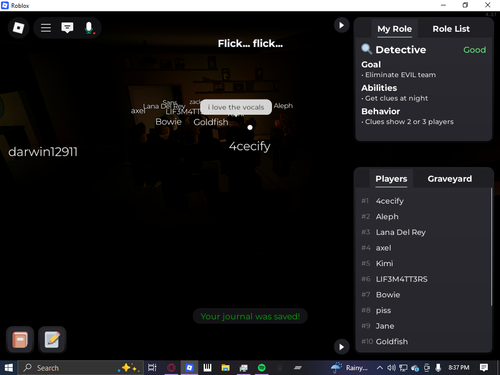Viewport: 500px width, 375px height.
Task: Select player #2 Aleph in the list
Action: (x=423, y=217)
